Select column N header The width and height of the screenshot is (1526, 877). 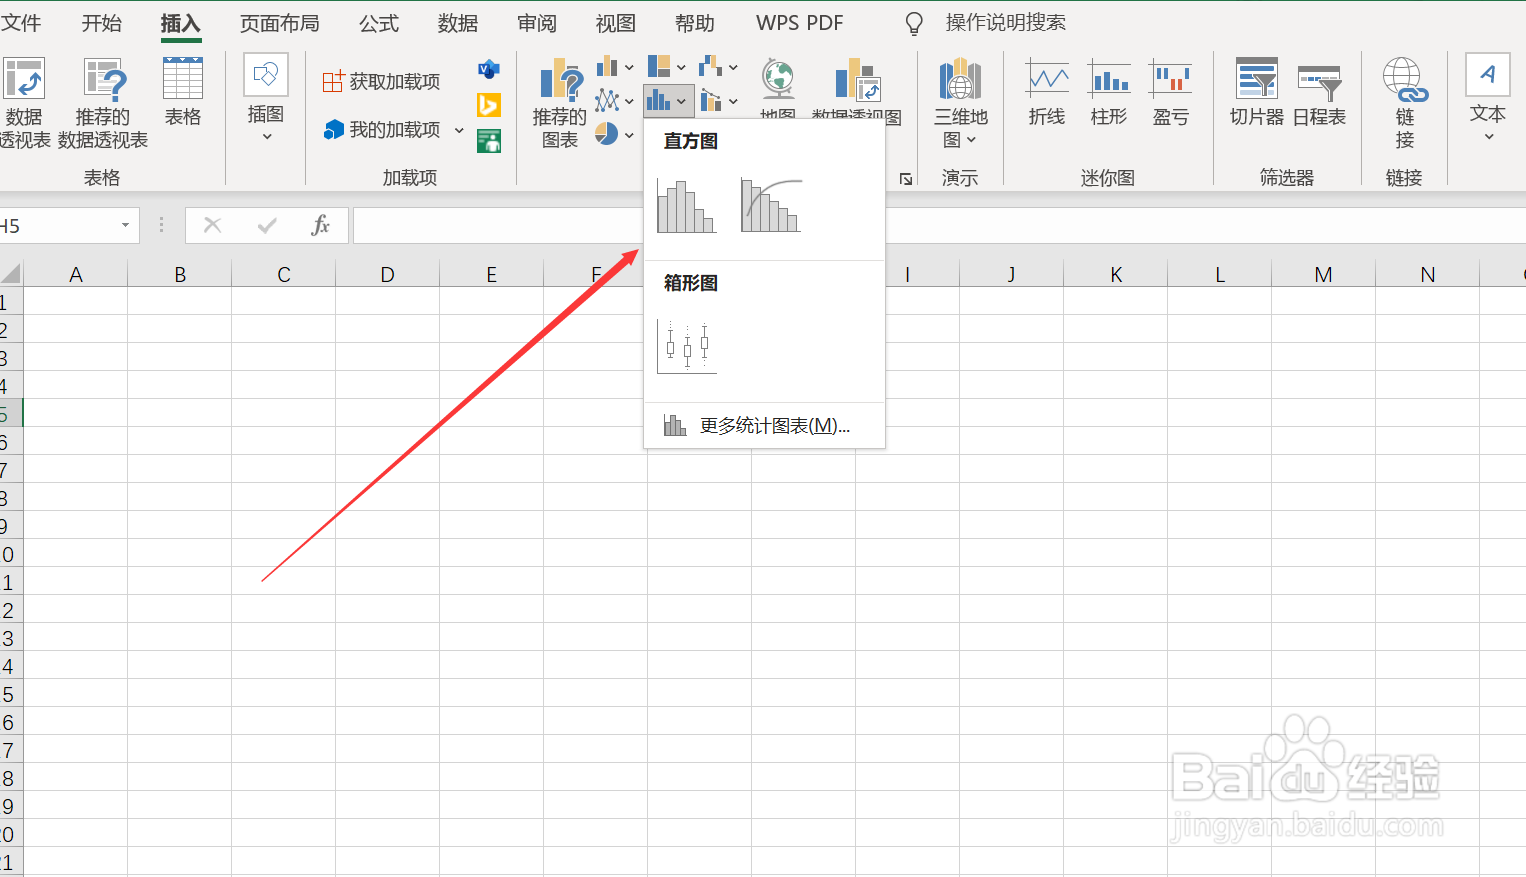[1428, 274]
